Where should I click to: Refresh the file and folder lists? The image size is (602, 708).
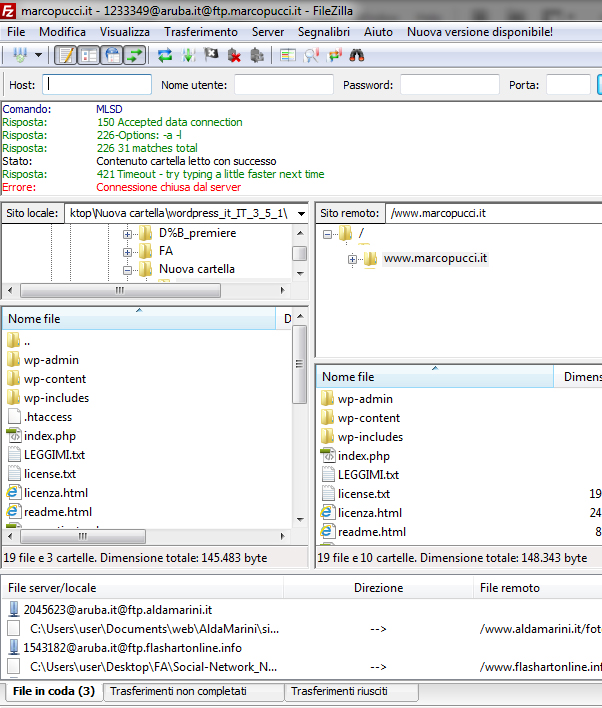click(x=165, y=56)
